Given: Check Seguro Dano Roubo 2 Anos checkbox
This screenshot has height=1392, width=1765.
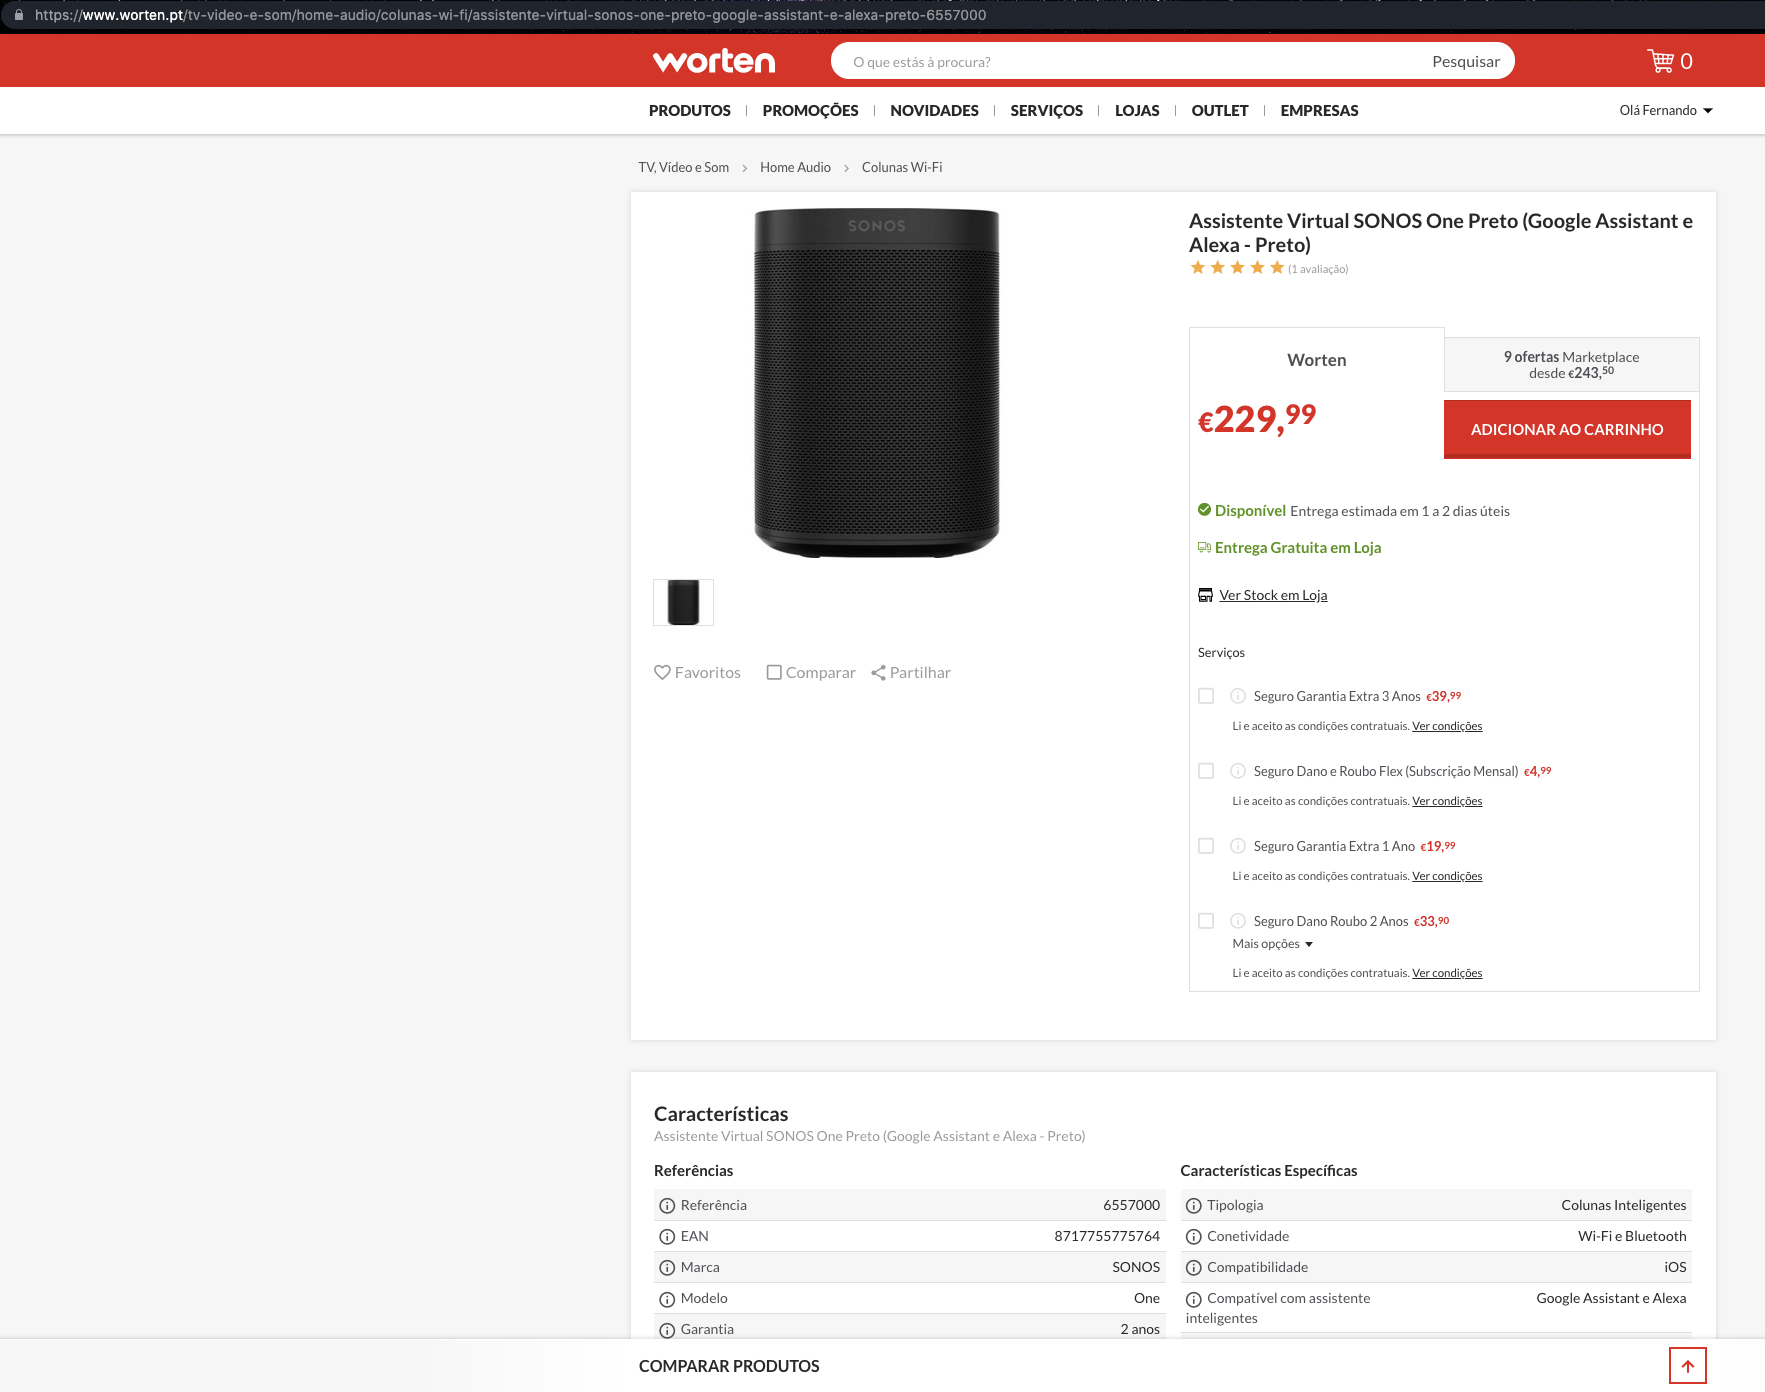Looking at the screenshot, I should tap(1206, 921).
